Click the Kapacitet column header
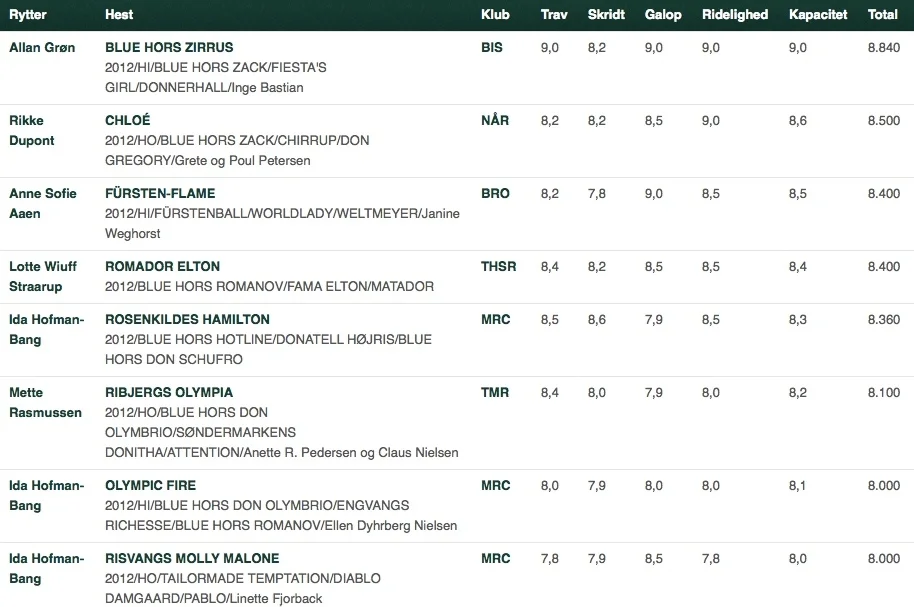This screenshot has height=607, width=914. 818,15
